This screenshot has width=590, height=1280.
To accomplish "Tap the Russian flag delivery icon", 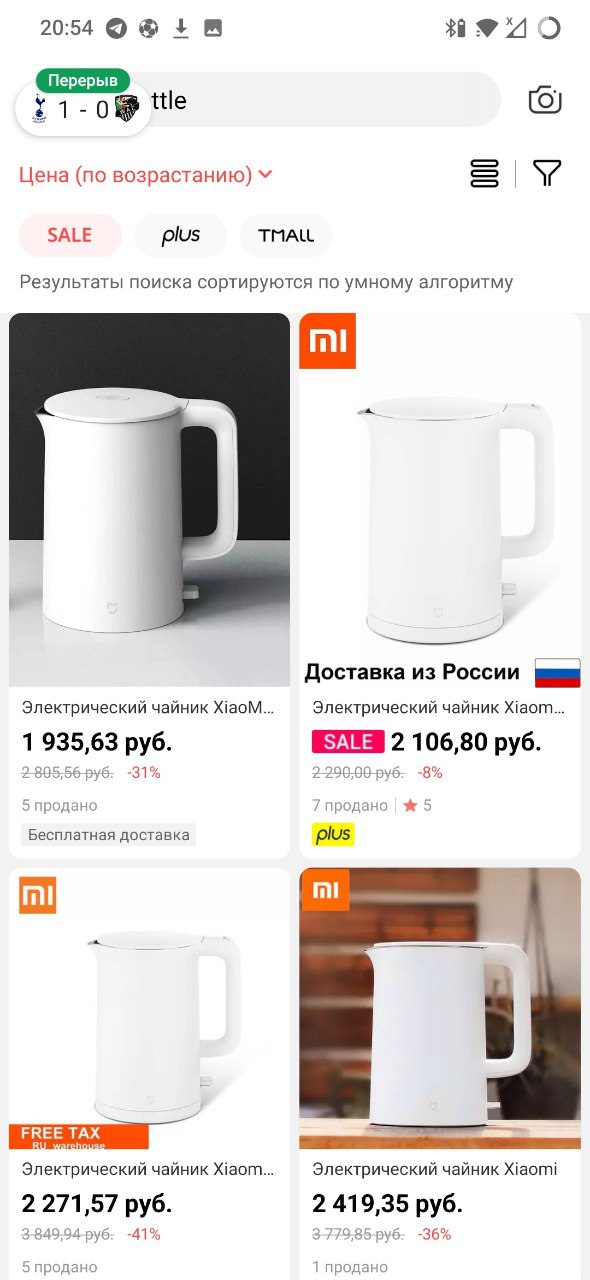I will [x=558, y=673].
